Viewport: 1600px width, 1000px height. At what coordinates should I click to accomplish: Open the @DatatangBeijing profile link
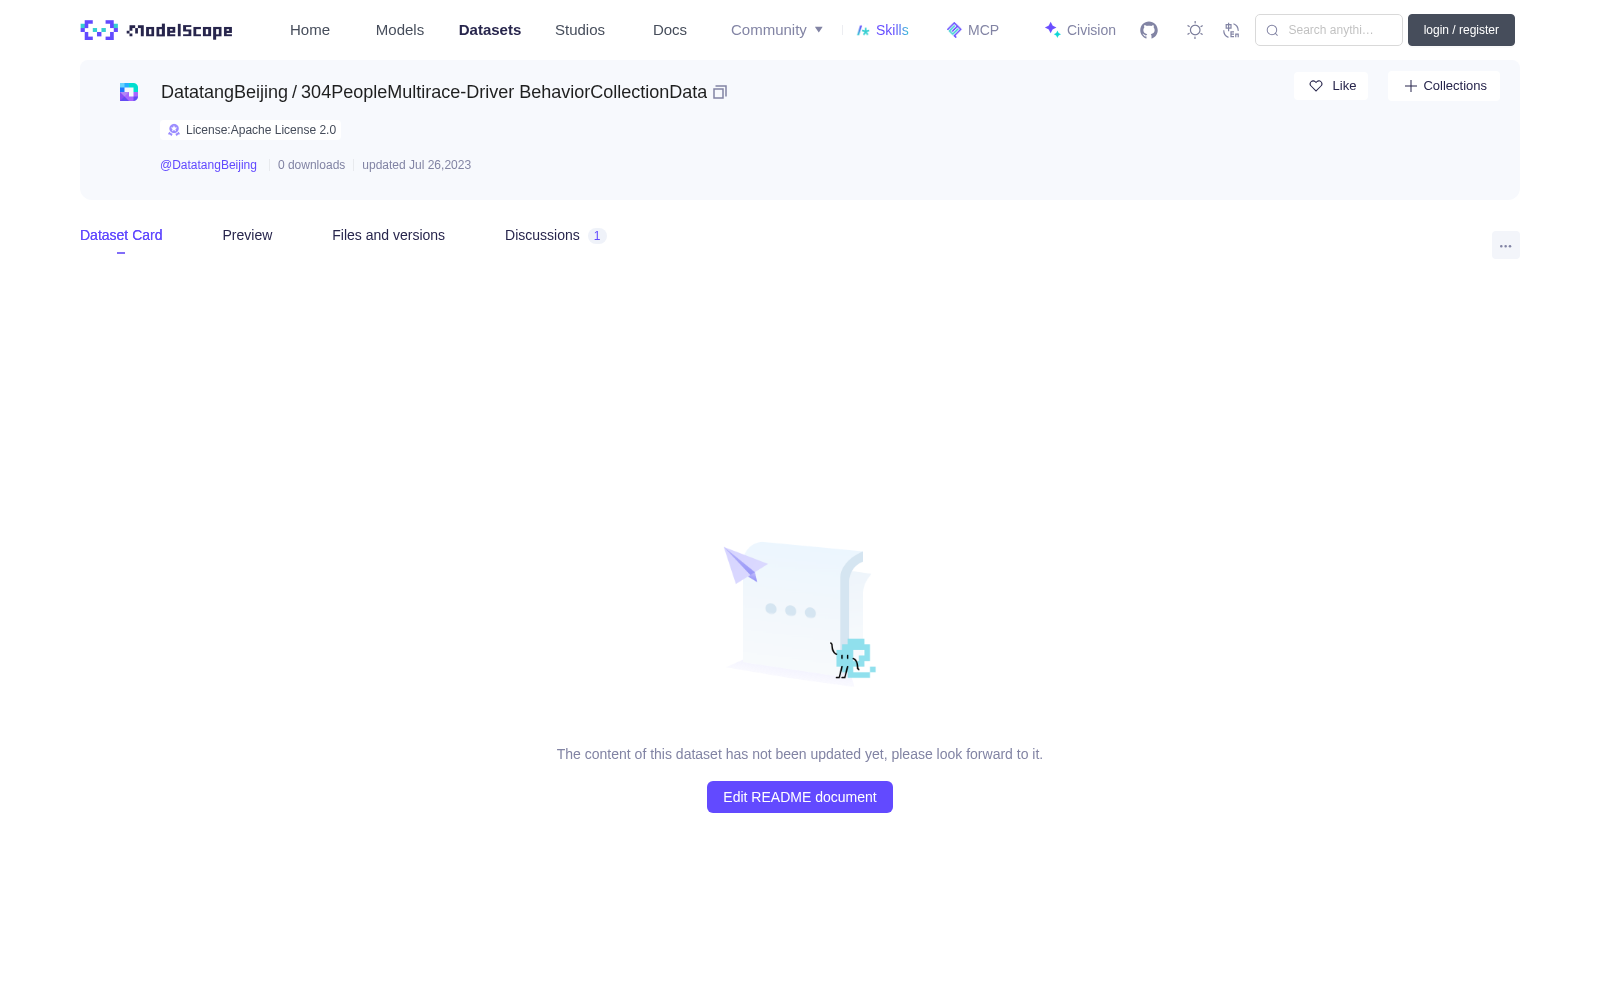coord(208,165)
